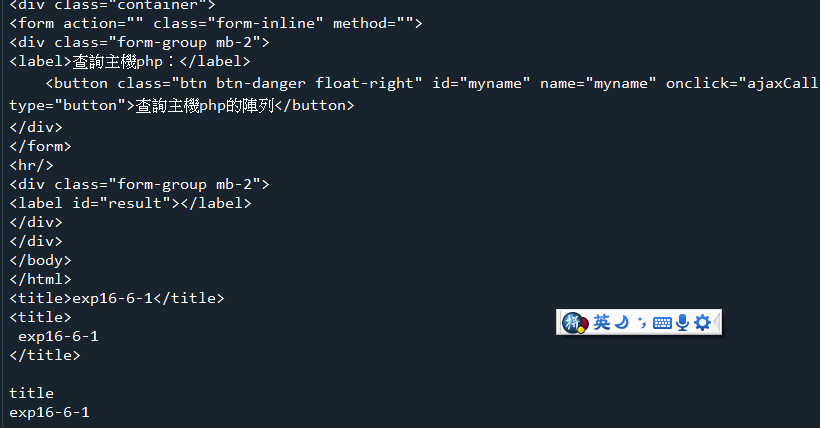Open the soft keyboard from IME toolbar
This screenshot has height=428, width=820.
pos(662,323)
